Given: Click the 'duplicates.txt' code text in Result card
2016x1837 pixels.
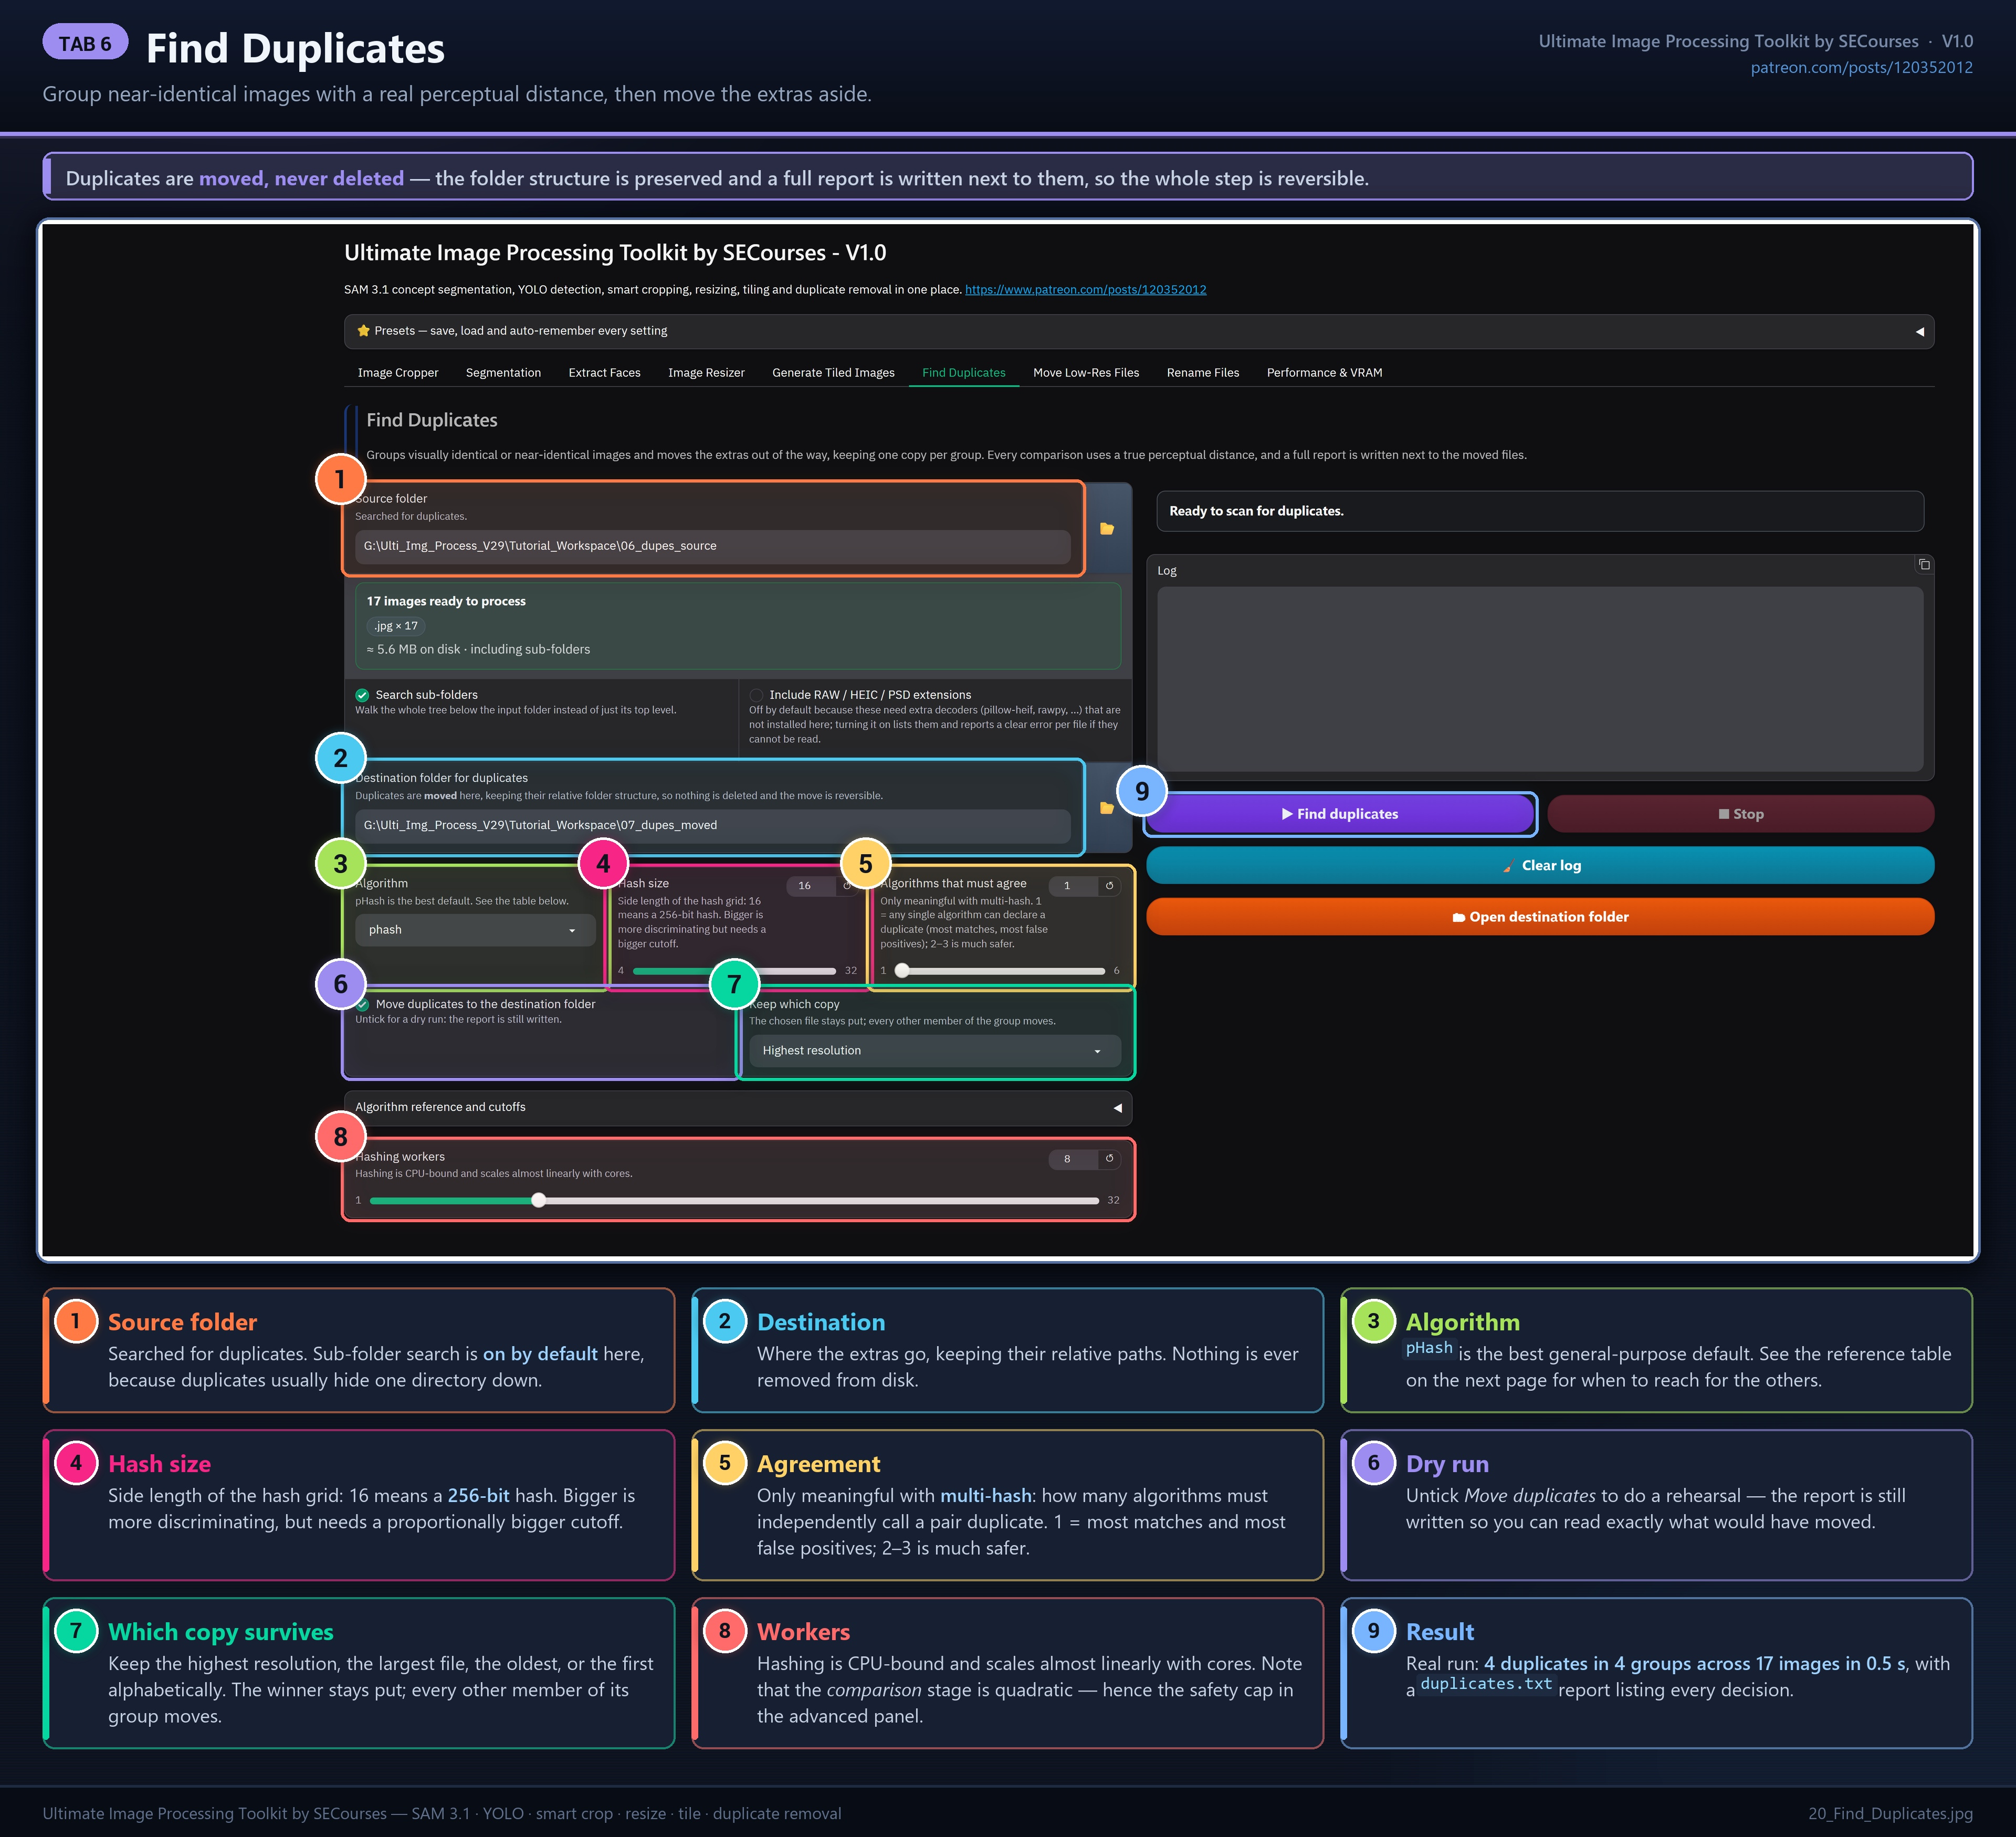Looking at the screenshot, I should (x=1486, y=1684).
